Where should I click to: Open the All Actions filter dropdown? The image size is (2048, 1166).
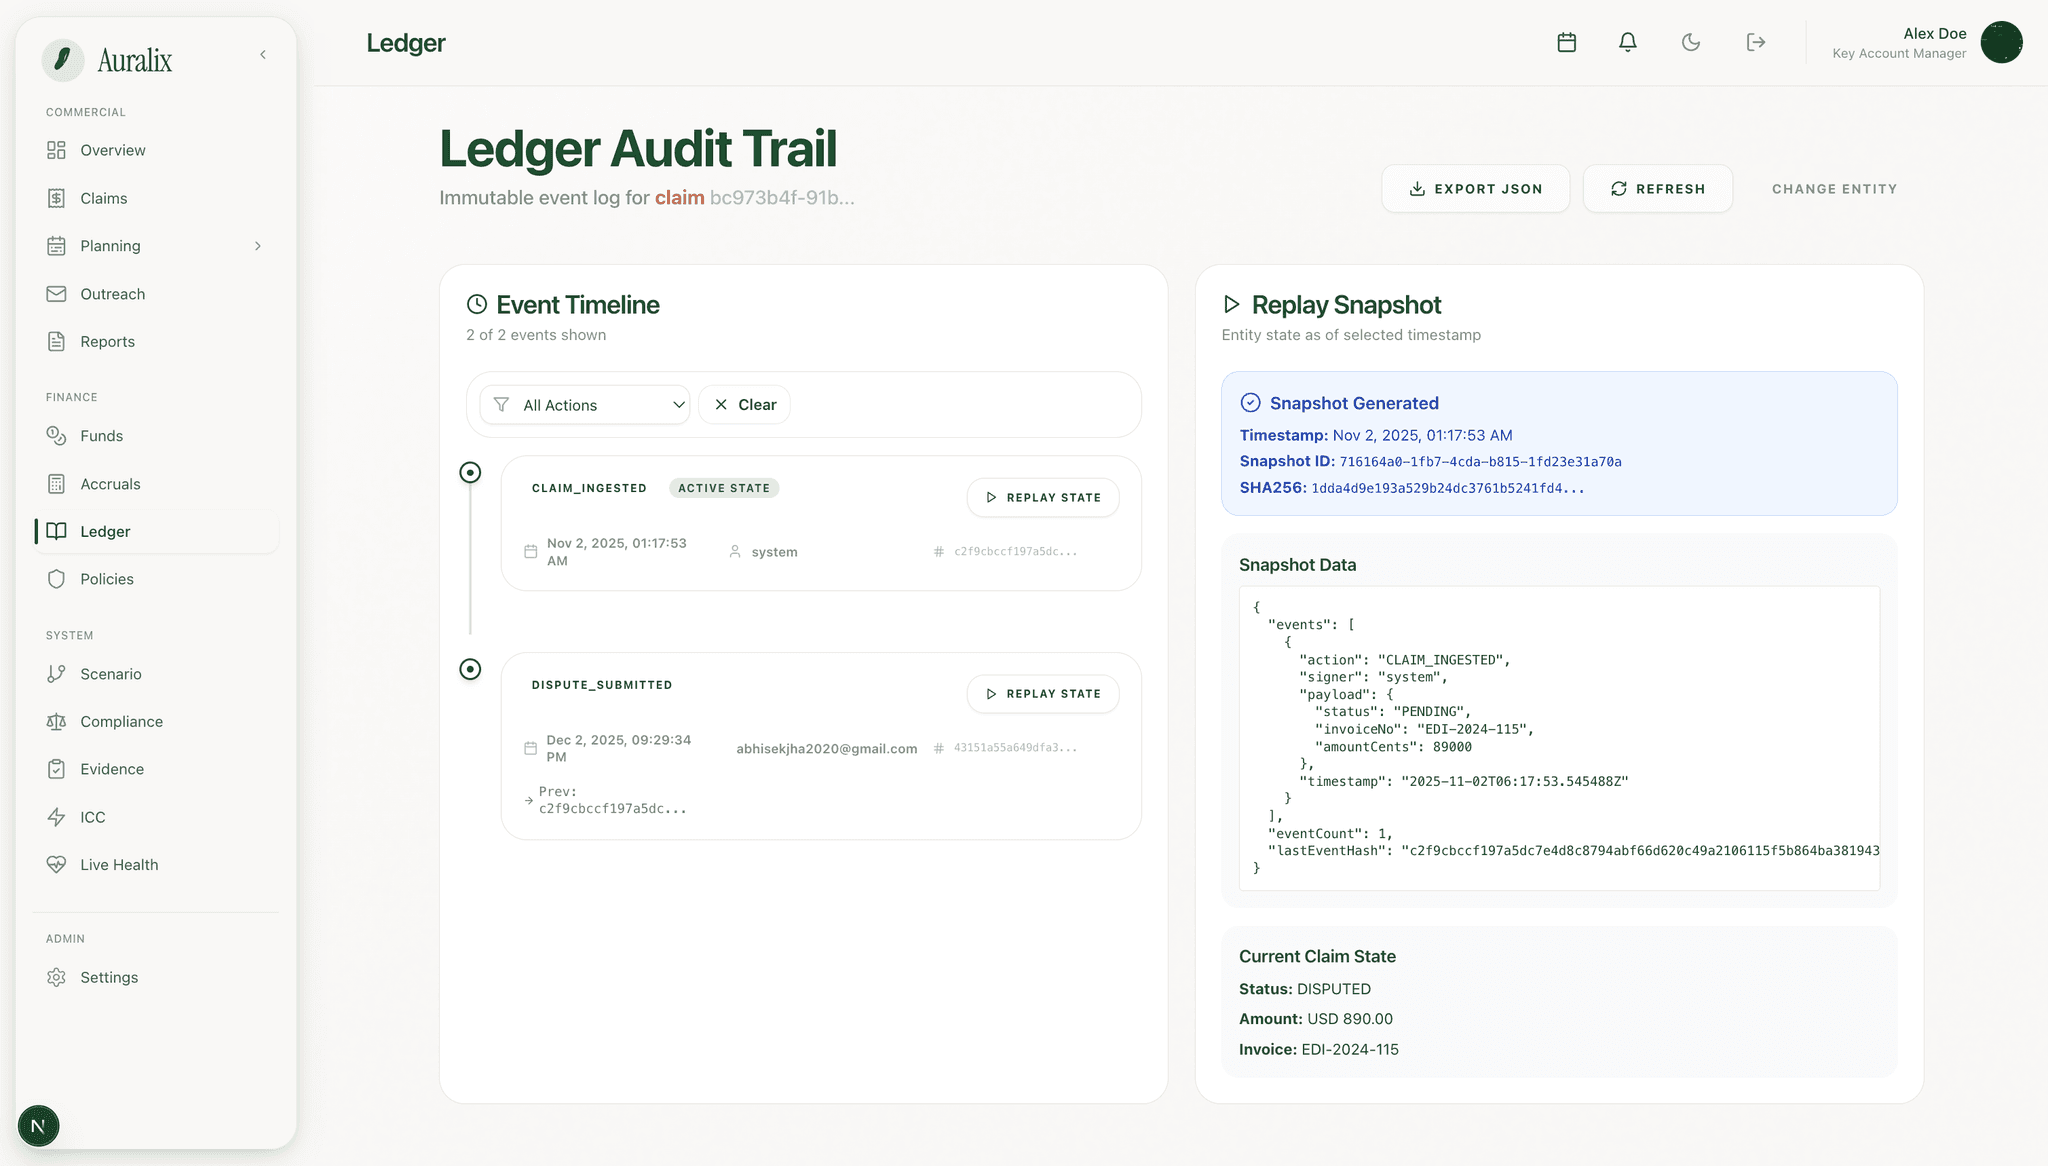click(583, 404)
